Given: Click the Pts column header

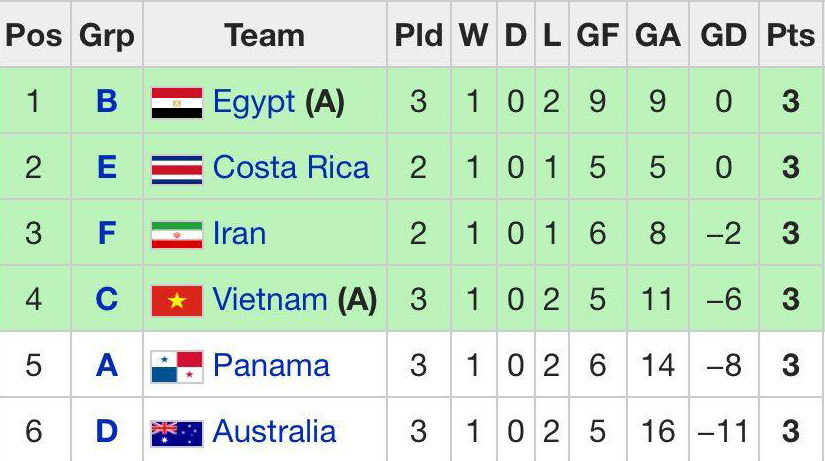Looking at the screenshot, I should (790, 35).
